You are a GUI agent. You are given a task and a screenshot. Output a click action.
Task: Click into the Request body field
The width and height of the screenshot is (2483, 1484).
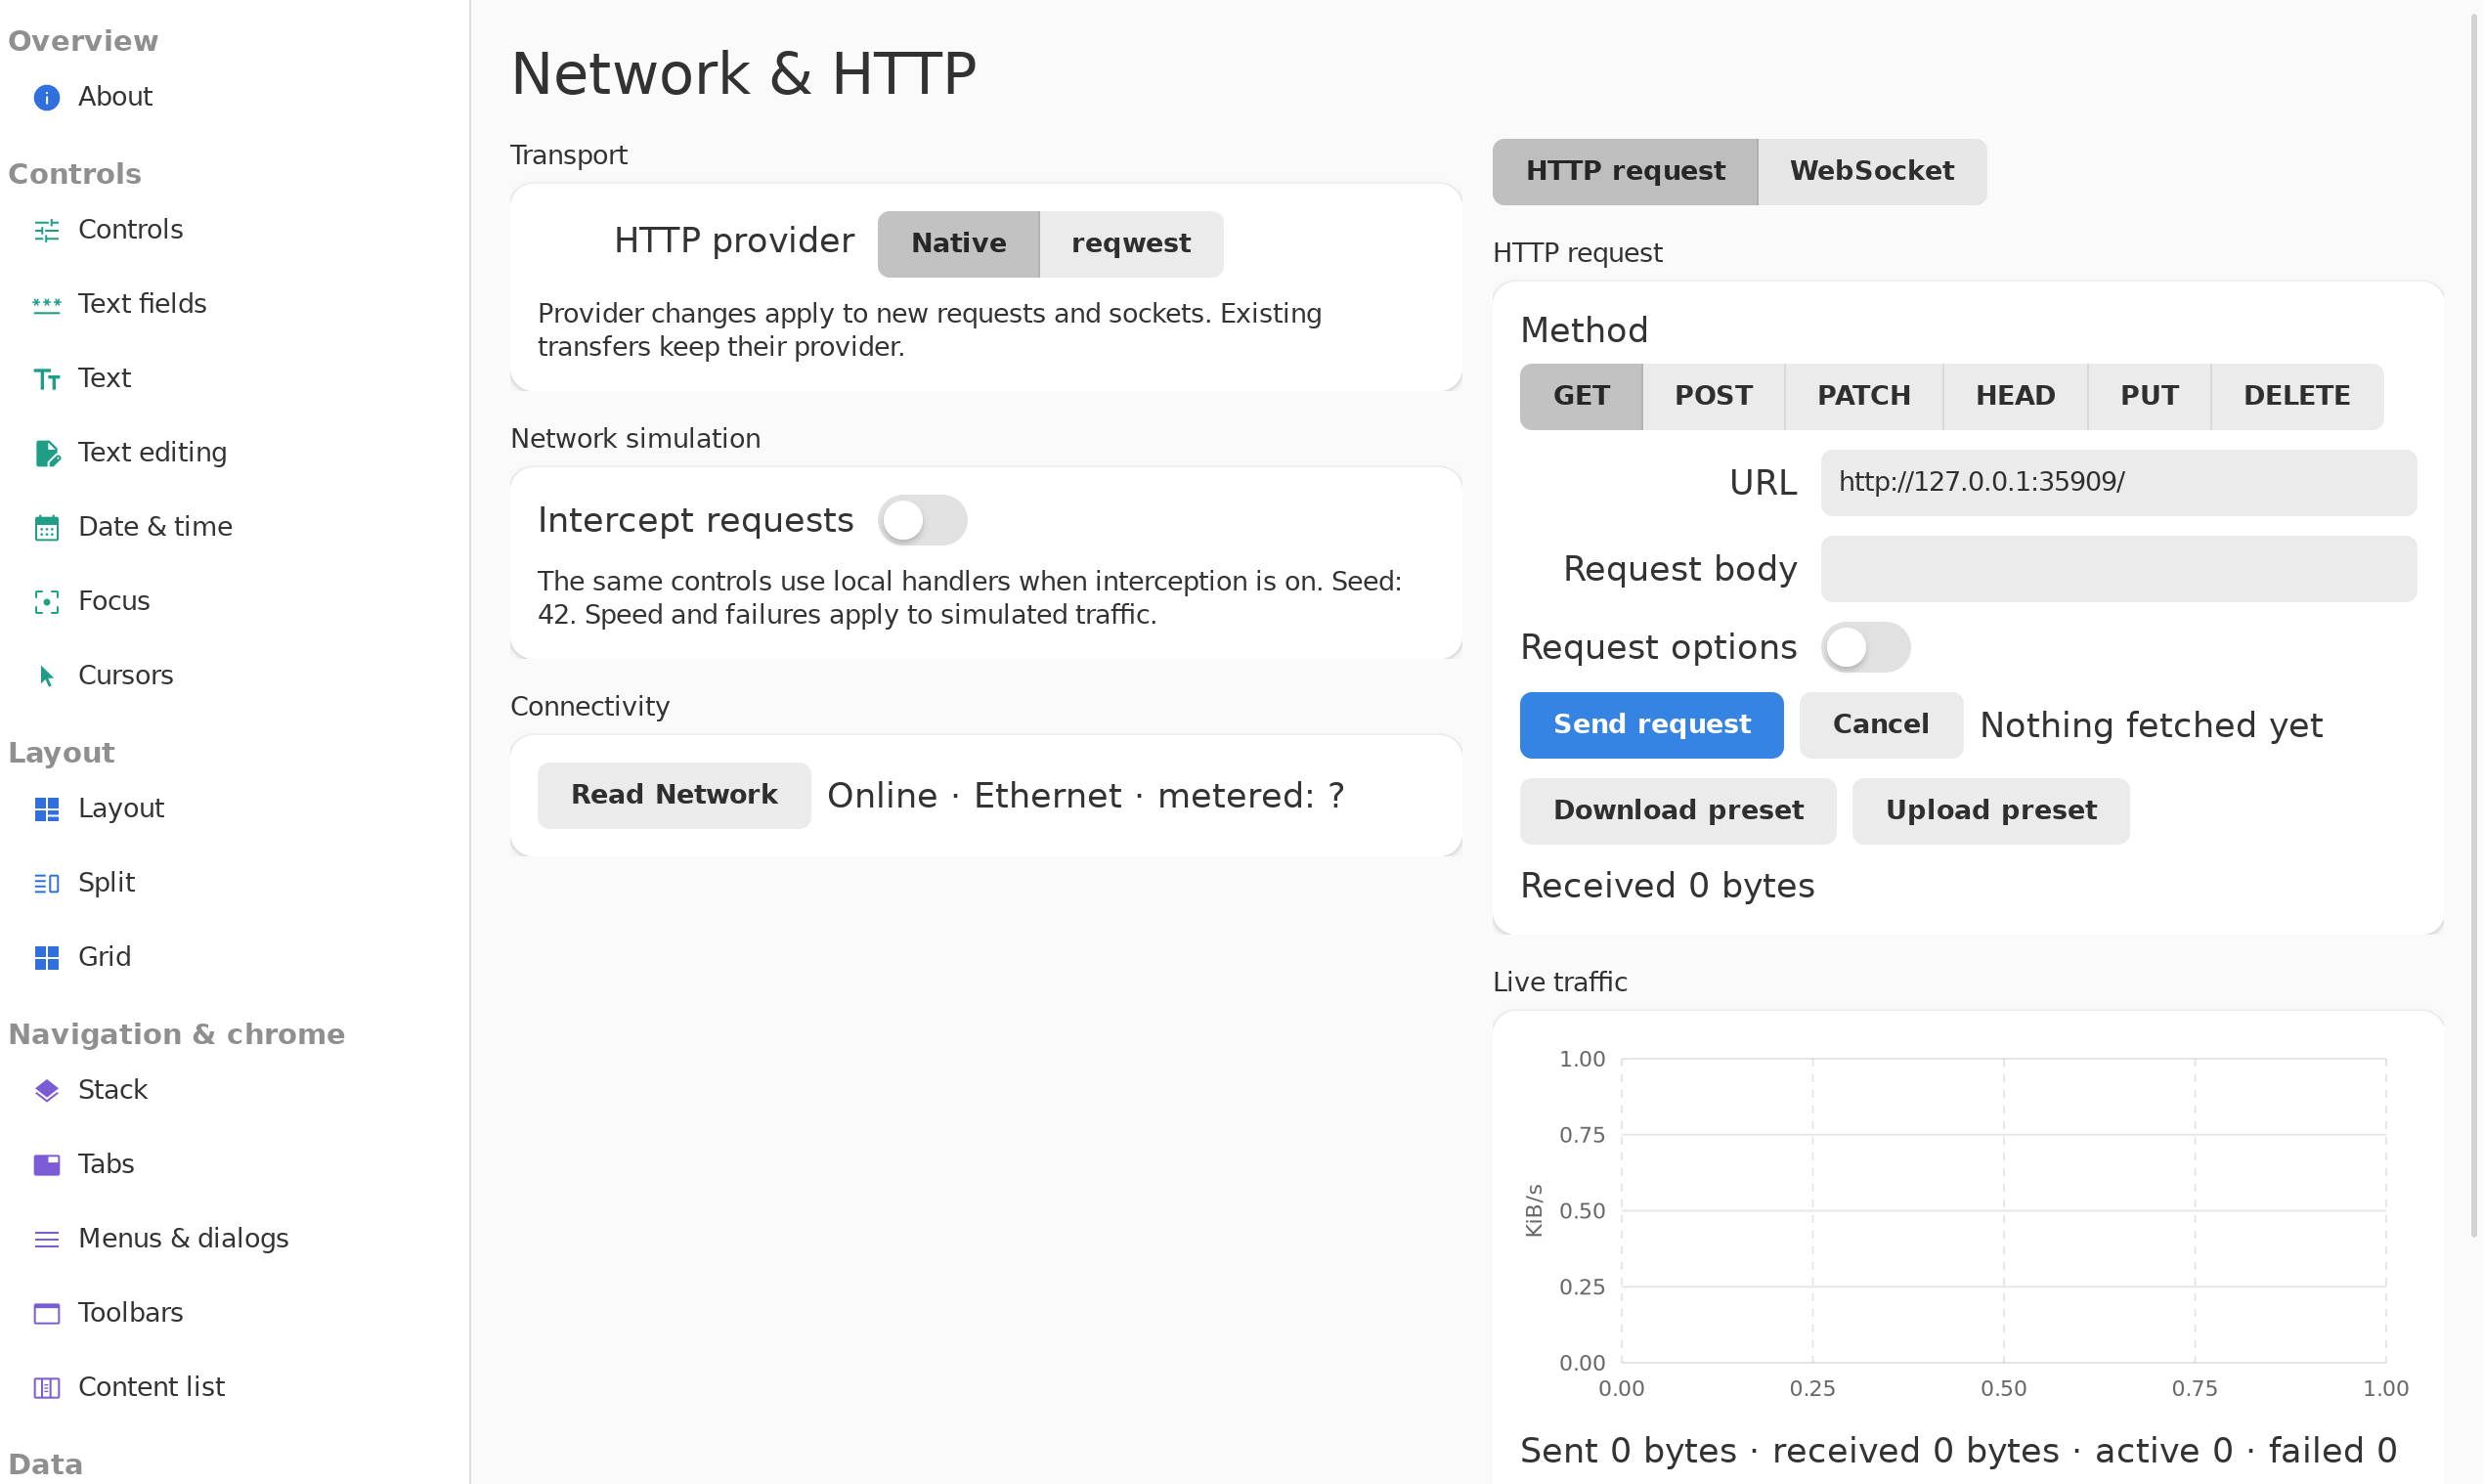pyautogui.click(x=2118, y=569)
